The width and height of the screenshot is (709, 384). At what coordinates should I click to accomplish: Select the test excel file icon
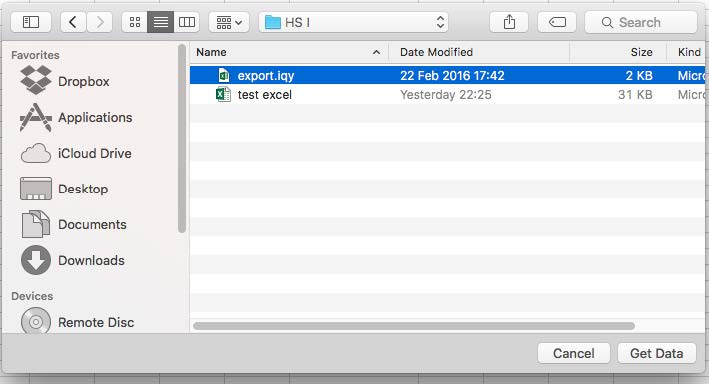223,95
